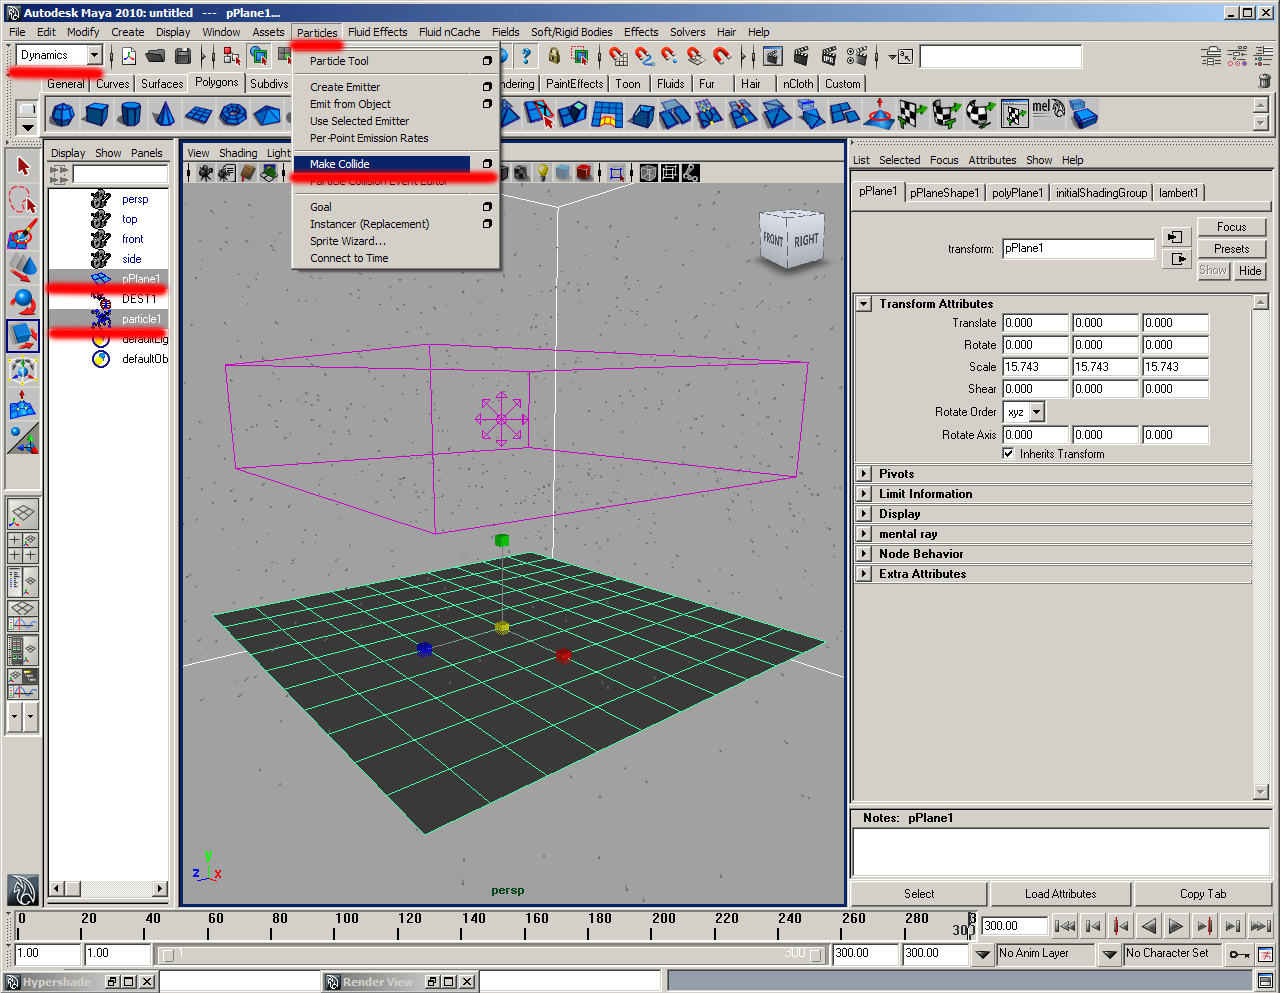Click go to input connection icon

point(1176,237)
